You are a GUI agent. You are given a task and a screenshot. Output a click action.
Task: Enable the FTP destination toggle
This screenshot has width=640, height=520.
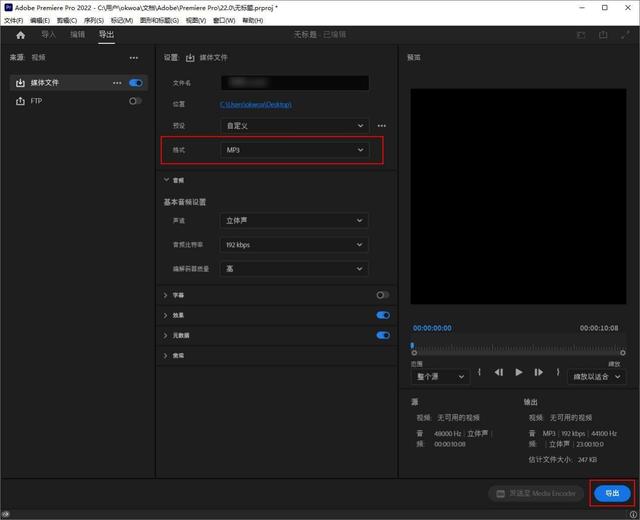pyautogui.click(x=135, y=101)
